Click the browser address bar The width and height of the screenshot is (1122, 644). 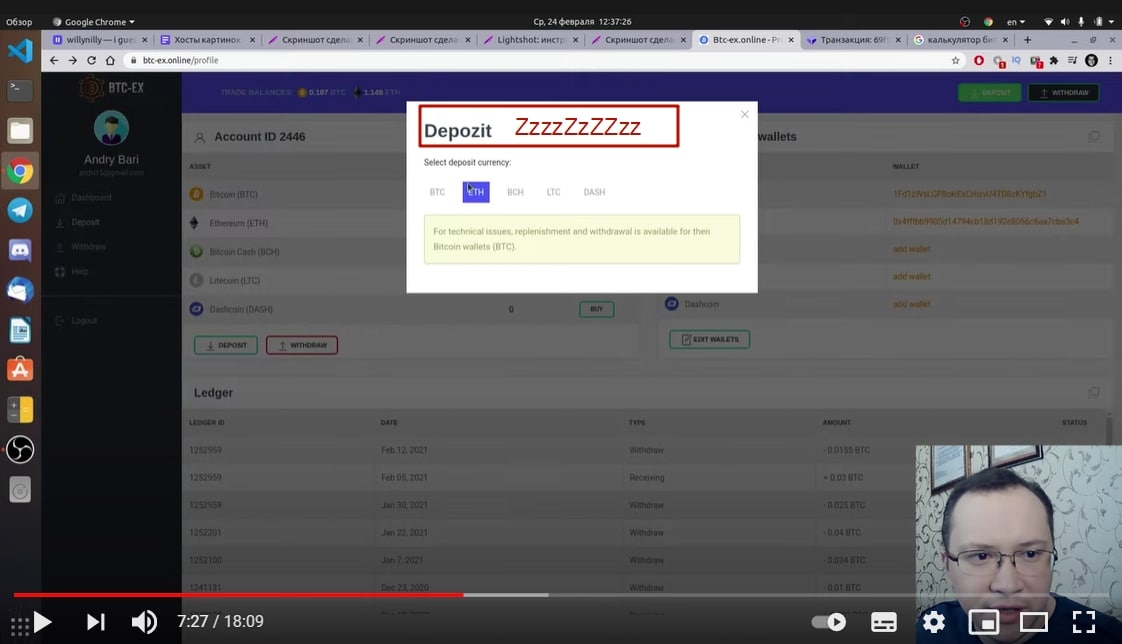[x=537, y=60]
